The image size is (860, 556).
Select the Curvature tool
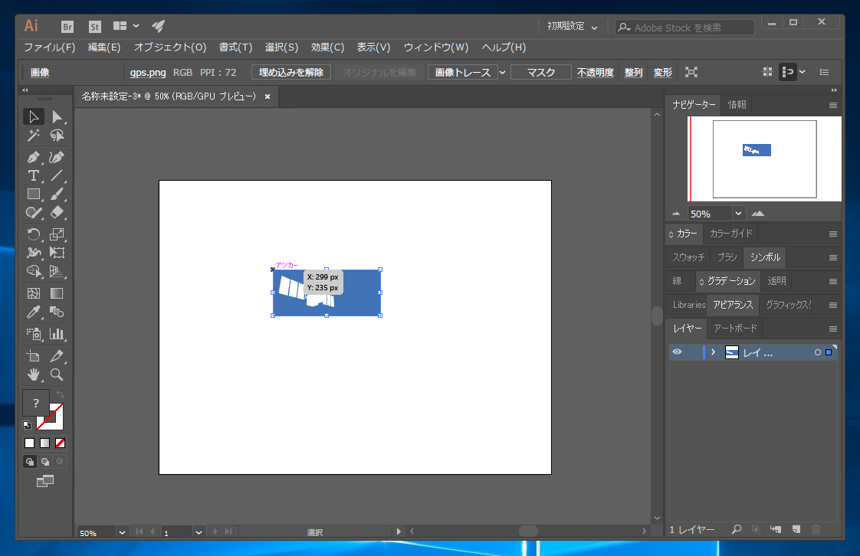tap(57, 157)
